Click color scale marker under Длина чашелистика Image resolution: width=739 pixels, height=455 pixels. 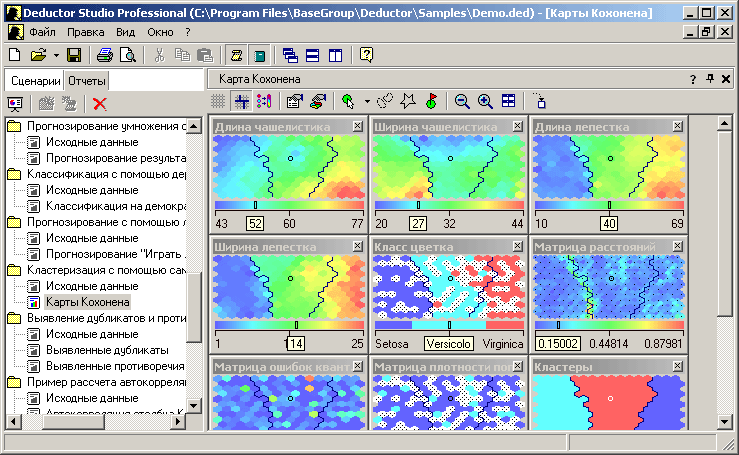coord(255,205)
